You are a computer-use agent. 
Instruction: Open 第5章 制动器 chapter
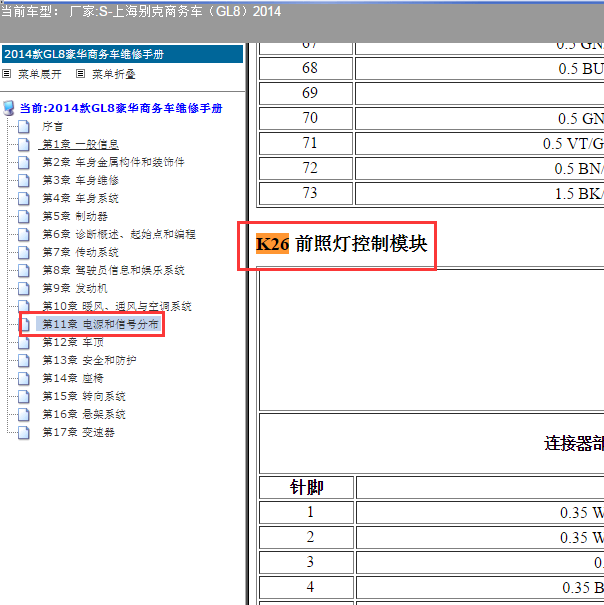click(75, 216)
